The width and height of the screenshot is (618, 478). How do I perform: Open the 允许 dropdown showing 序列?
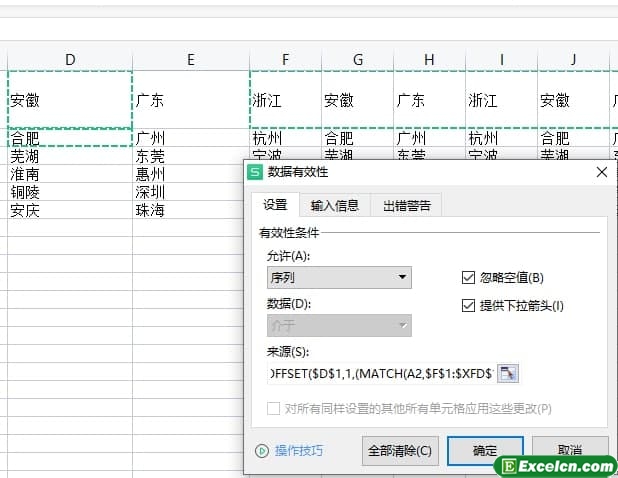339,278
